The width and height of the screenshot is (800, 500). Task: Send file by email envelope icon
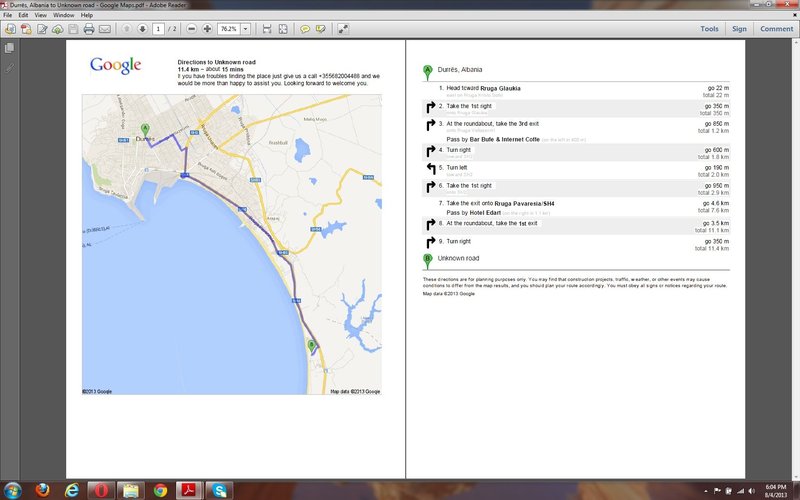pos(105,29)
